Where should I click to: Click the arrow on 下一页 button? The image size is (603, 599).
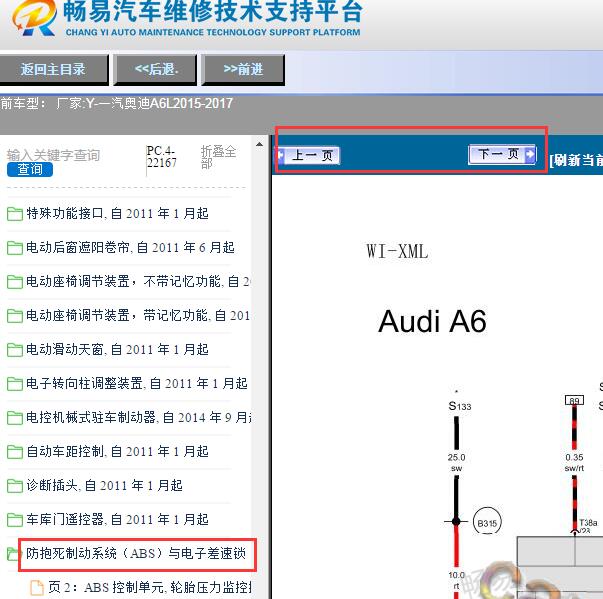[530, 155]
